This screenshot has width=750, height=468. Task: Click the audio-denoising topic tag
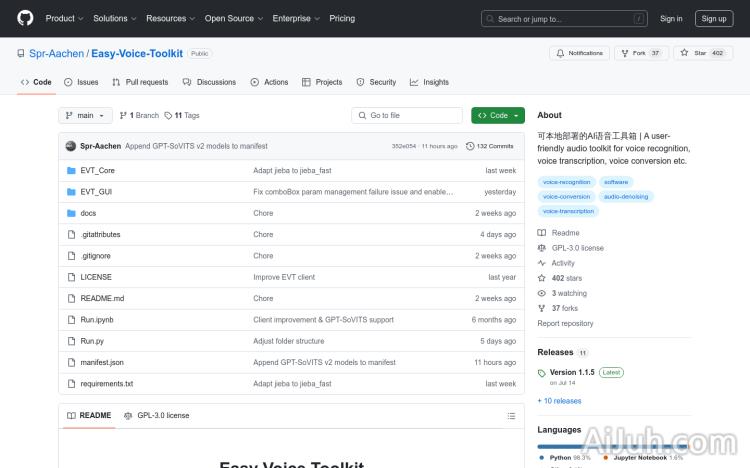point(626,197)
